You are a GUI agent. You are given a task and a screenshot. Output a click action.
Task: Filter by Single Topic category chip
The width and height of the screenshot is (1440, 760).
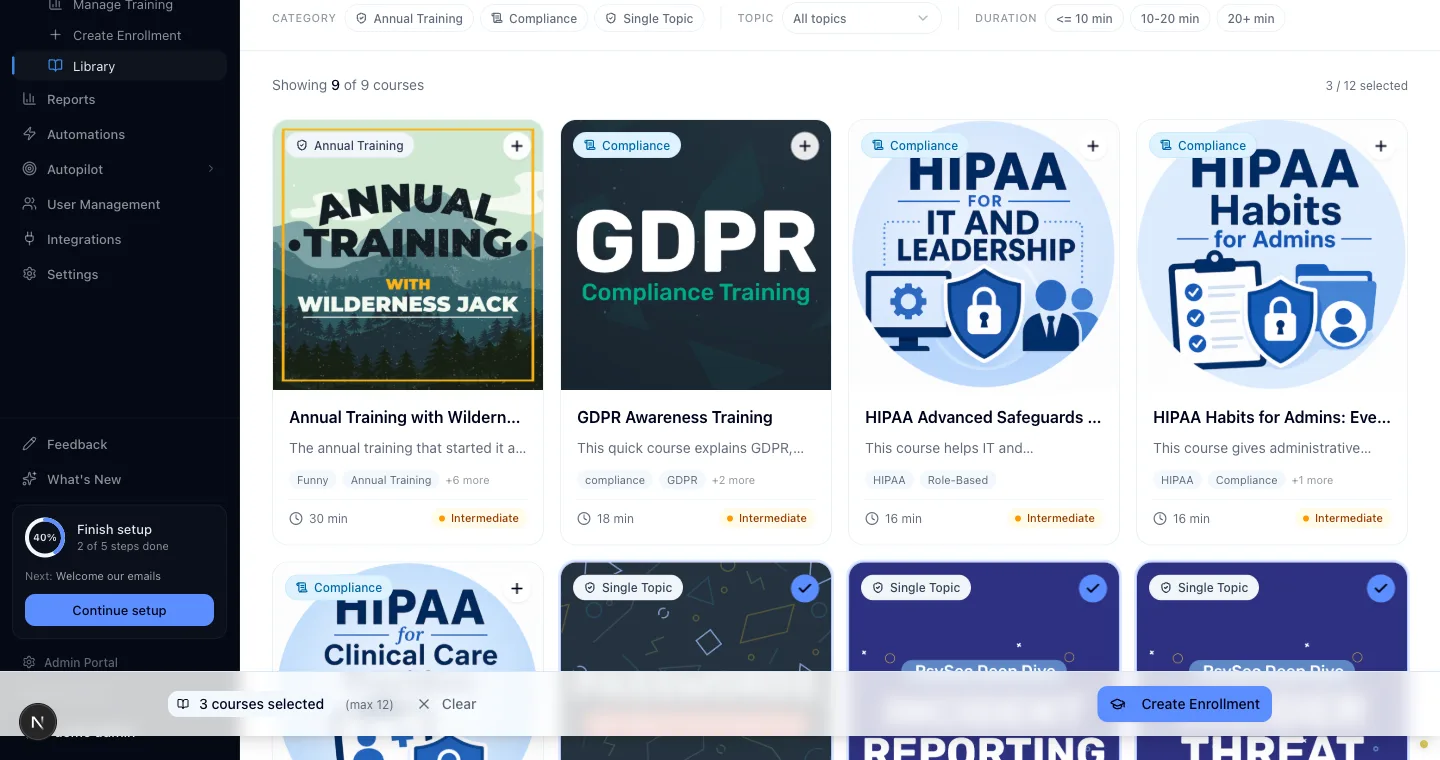[649, 18]
